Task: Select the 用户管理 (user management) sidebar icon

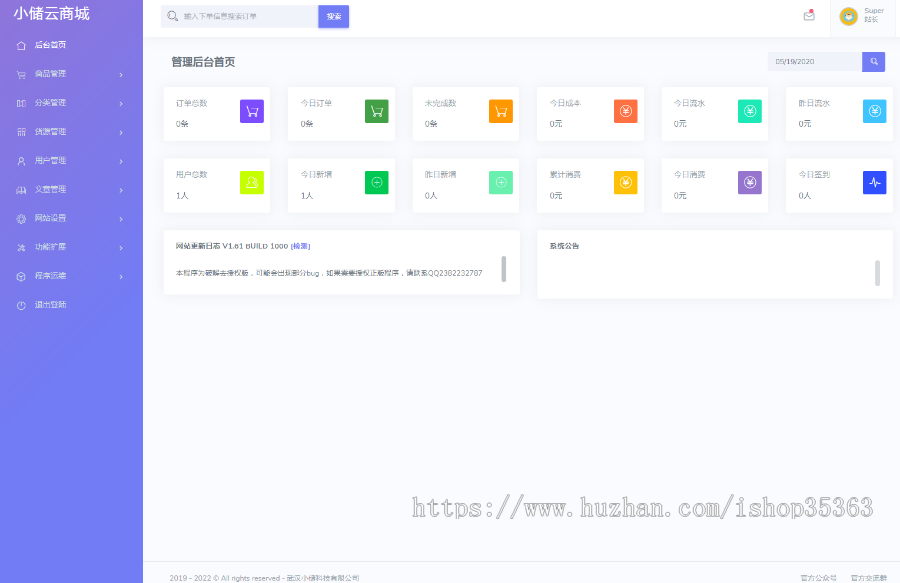Action: click(x=20, y=160)
